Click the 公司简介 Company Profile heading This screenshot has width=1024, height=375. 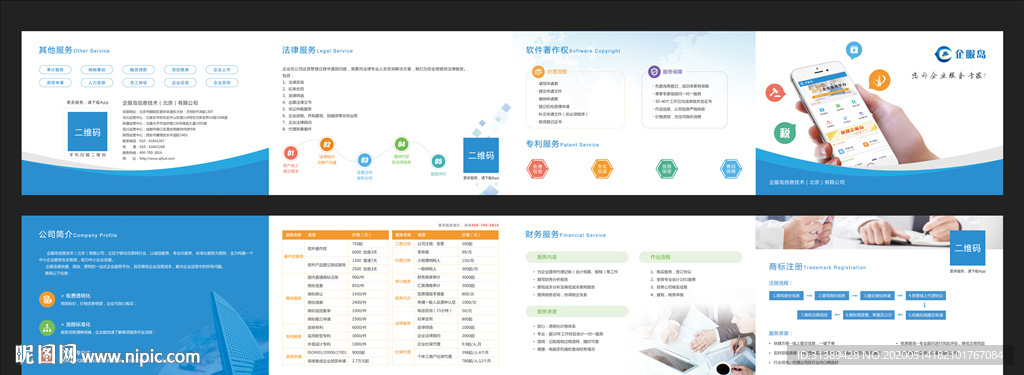[x=78, y=234]
